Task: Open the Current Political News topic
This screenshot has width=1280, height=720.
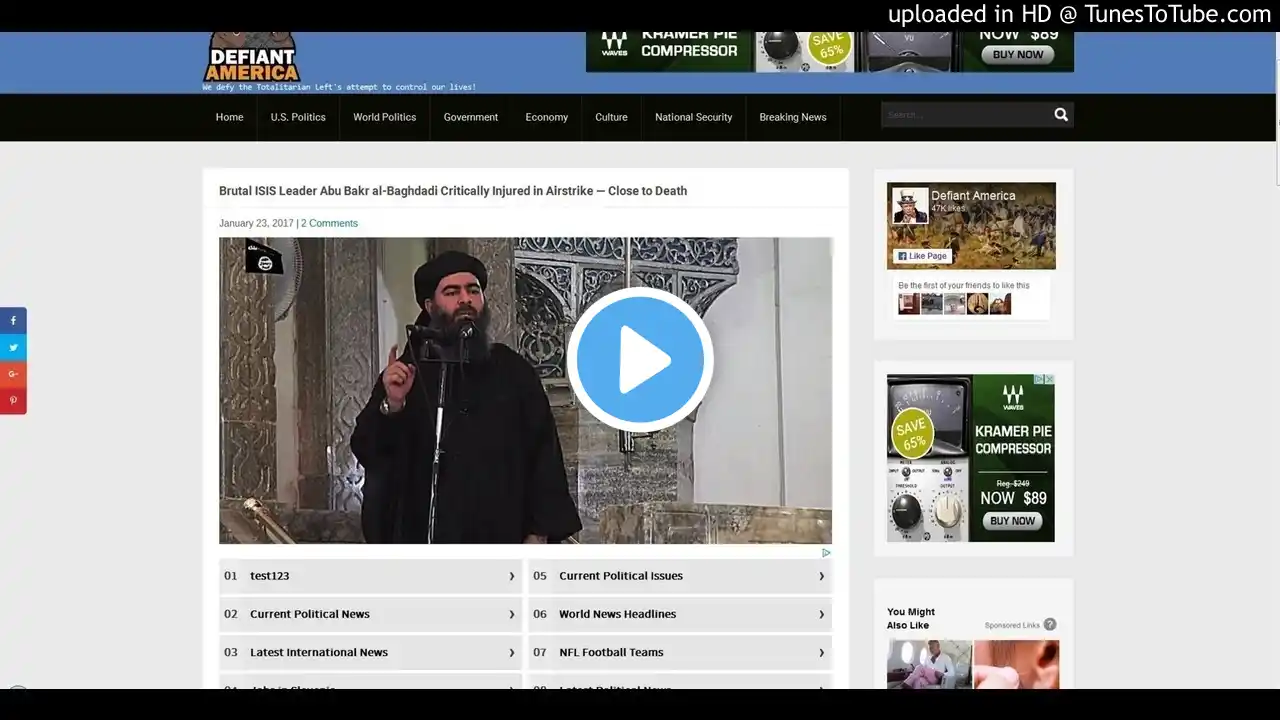Action: 310,614
